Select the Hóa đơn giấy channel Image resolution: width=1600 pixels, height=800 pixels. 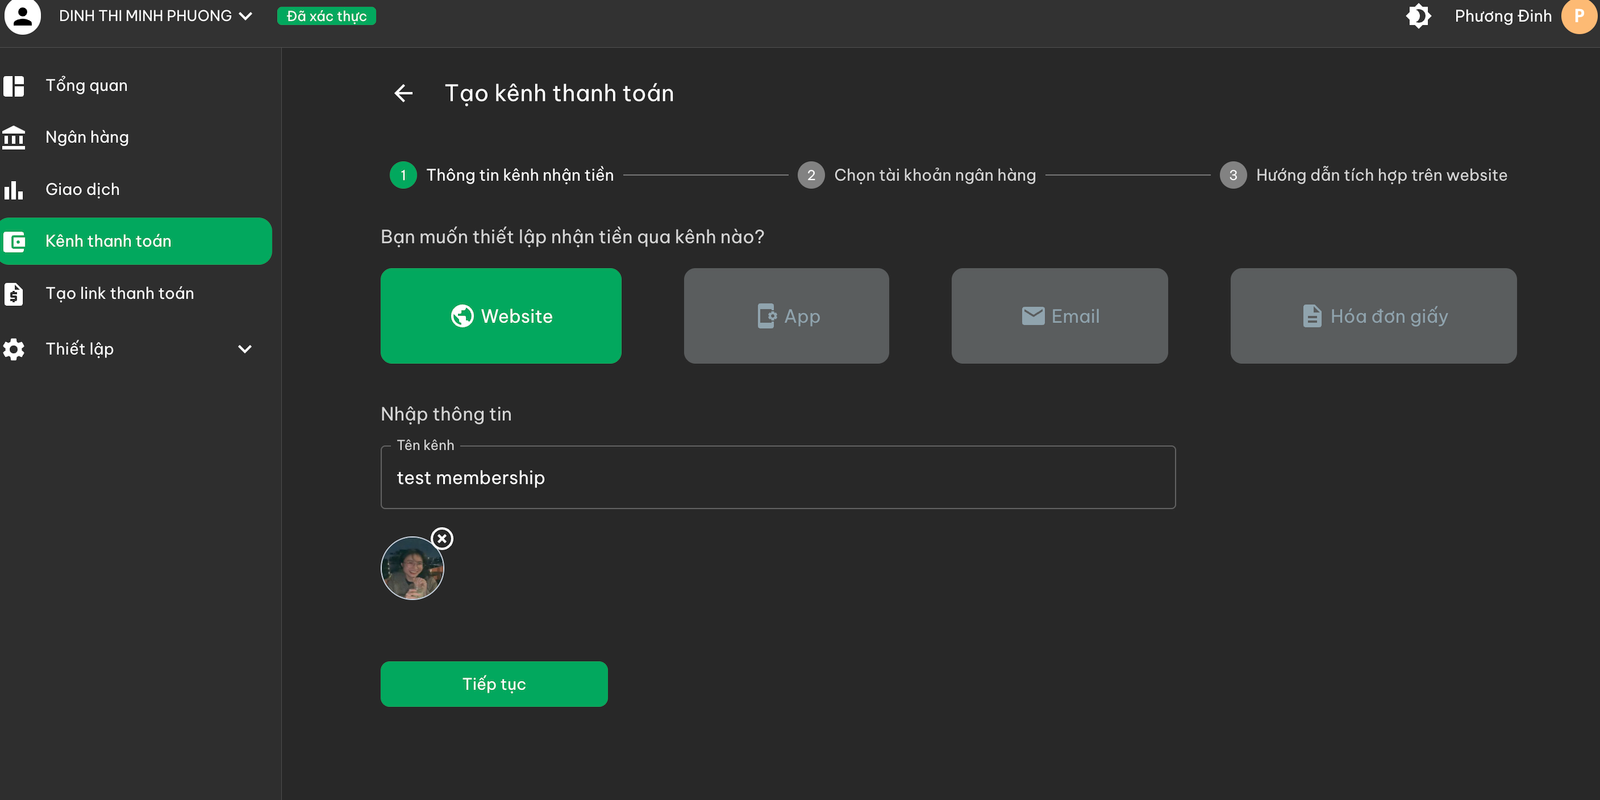click(1374, 316)
